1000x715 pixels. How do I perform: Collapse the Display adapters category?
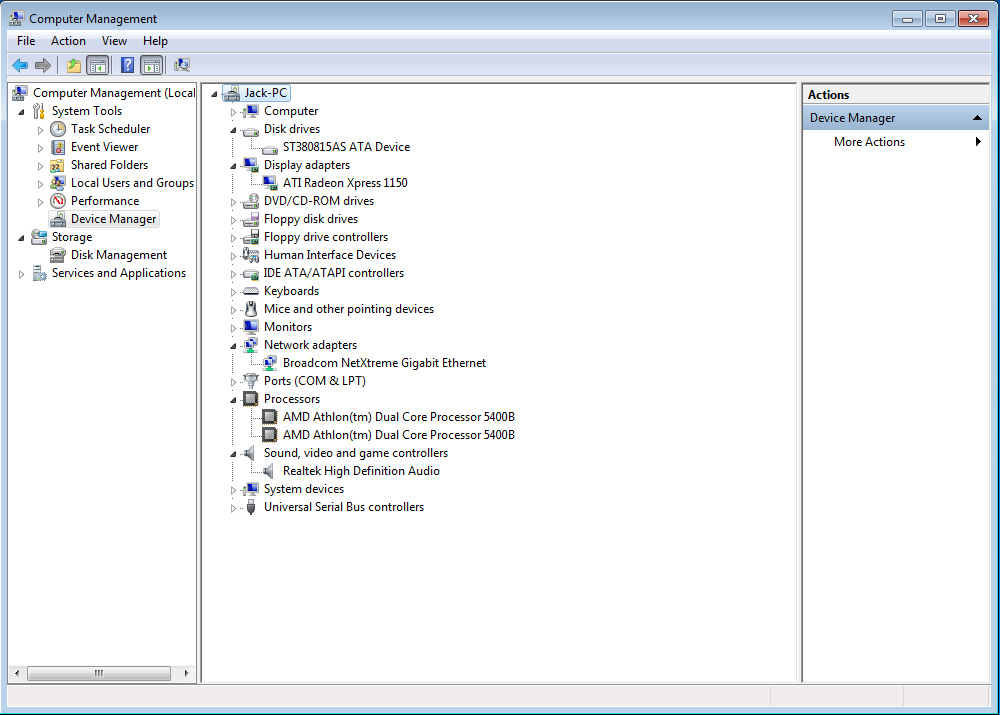click(x=233, y=166)
